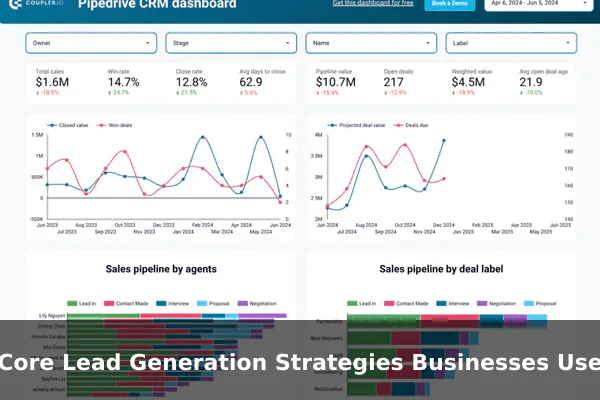The height and width of the screenshot is (400, 600).
Task: Click the Lily Nguyen agent row label
Action: [52, 316]
